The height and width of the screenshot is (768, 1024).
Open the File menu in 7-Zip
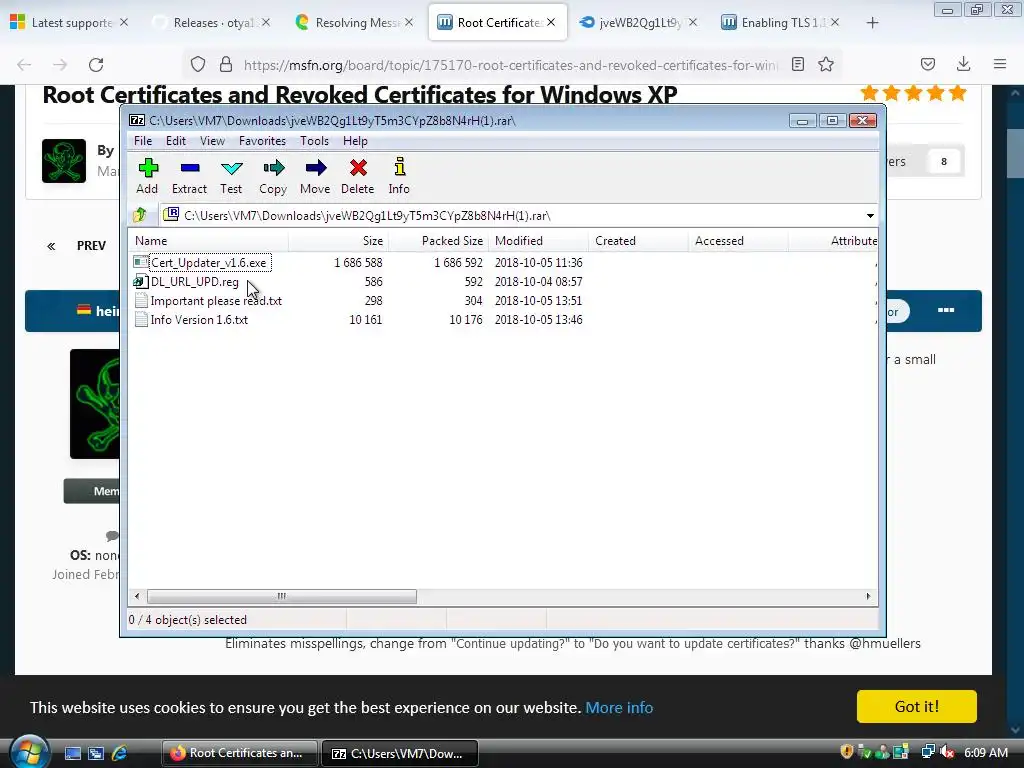142,140
